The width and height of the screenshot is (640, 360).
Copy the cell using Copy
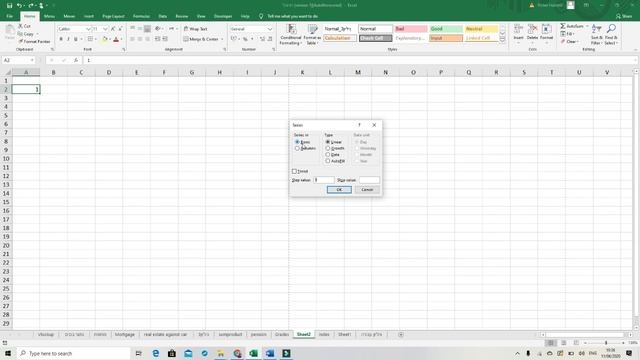[26, 34]
